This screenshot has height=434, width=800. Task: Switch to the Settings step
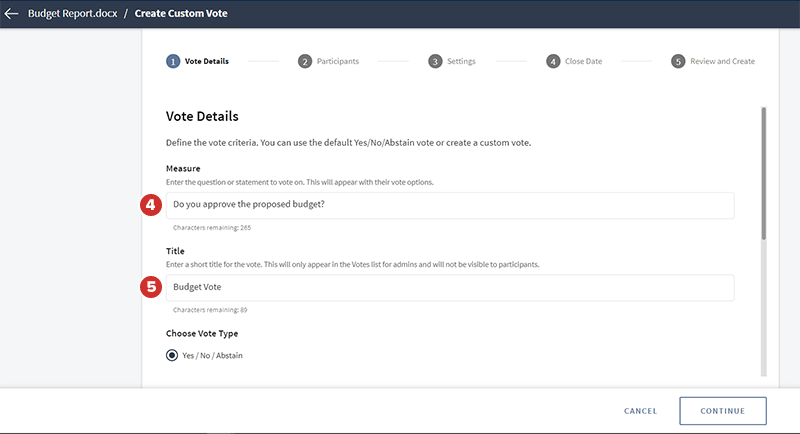461,61
